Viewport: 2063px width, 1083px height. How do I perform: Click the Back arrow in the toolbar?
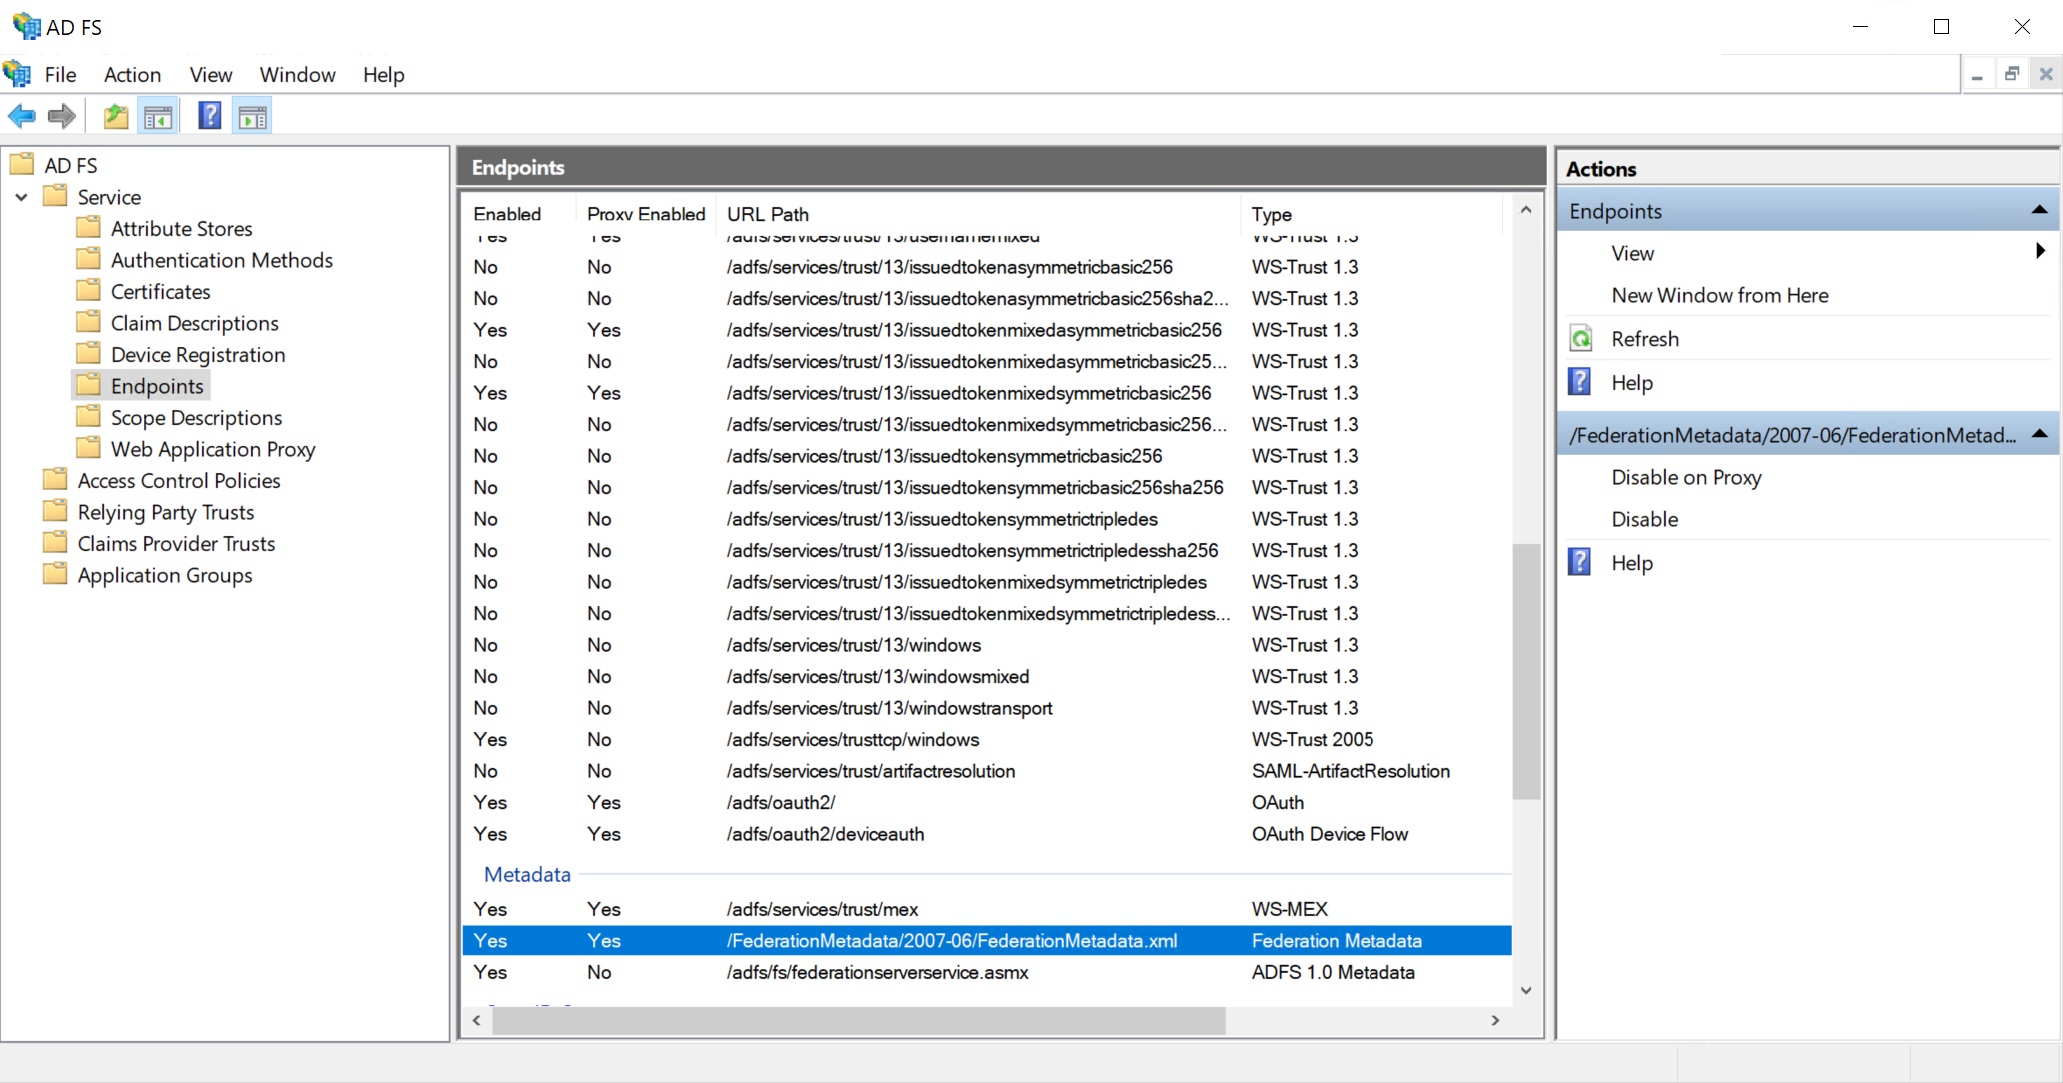[x=22, y=117]
